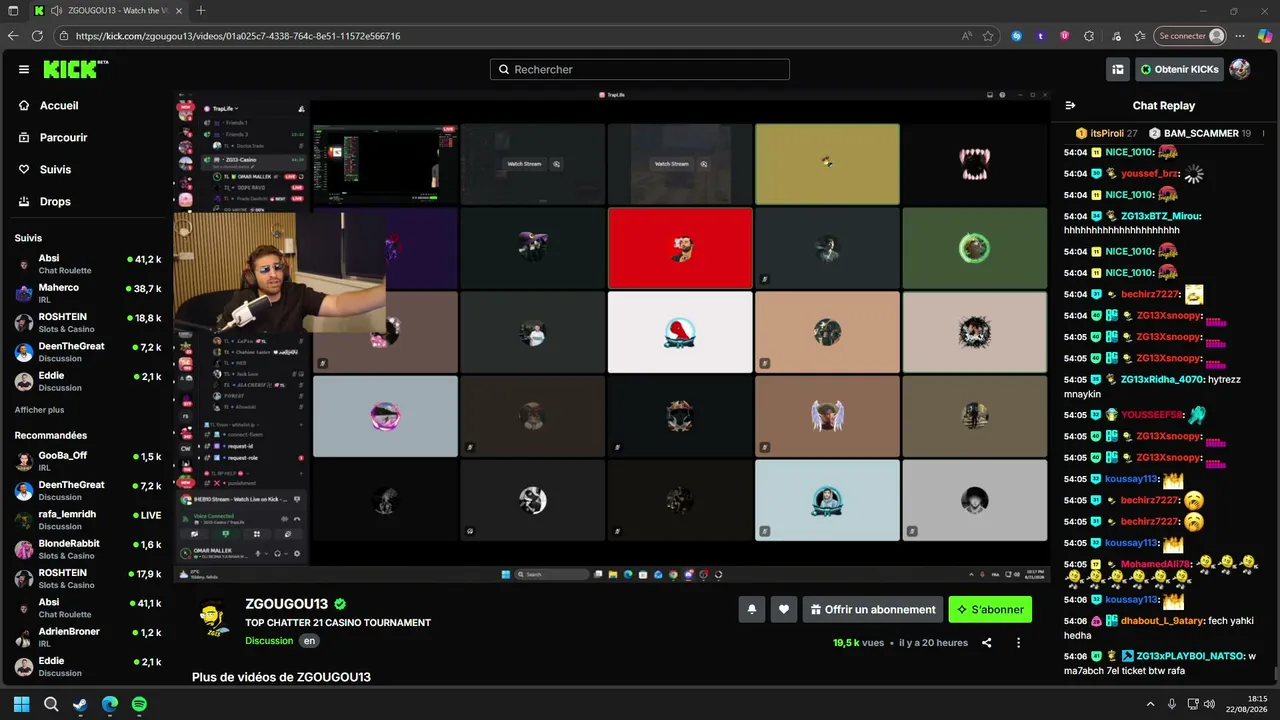The width and height of the screenshot is (1280, 720).
Task: Click top chatter BAM_SCAMMER in chat
Action: click(x=1201, y=133)
